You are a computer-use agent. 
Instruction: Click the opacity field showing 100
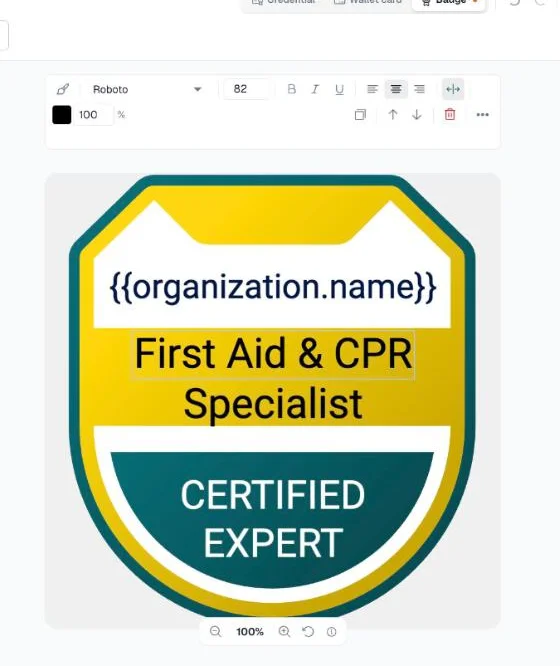(94, 115)
